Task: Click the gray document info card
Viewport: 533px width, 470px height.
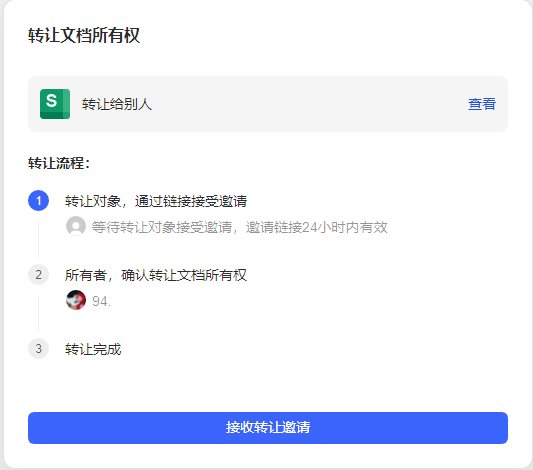Action: (x=268, y=104)
